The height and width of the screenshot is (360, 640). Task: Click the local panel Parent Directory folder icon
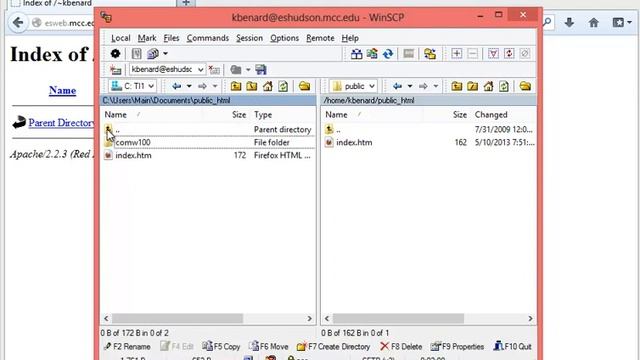click(236, 86)
